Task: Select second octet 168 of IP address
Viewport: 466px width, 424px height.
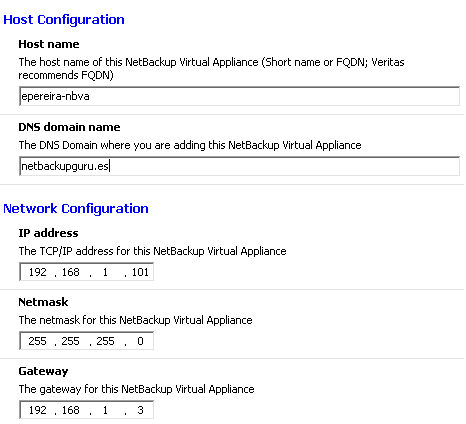Action: coord(71,272)
